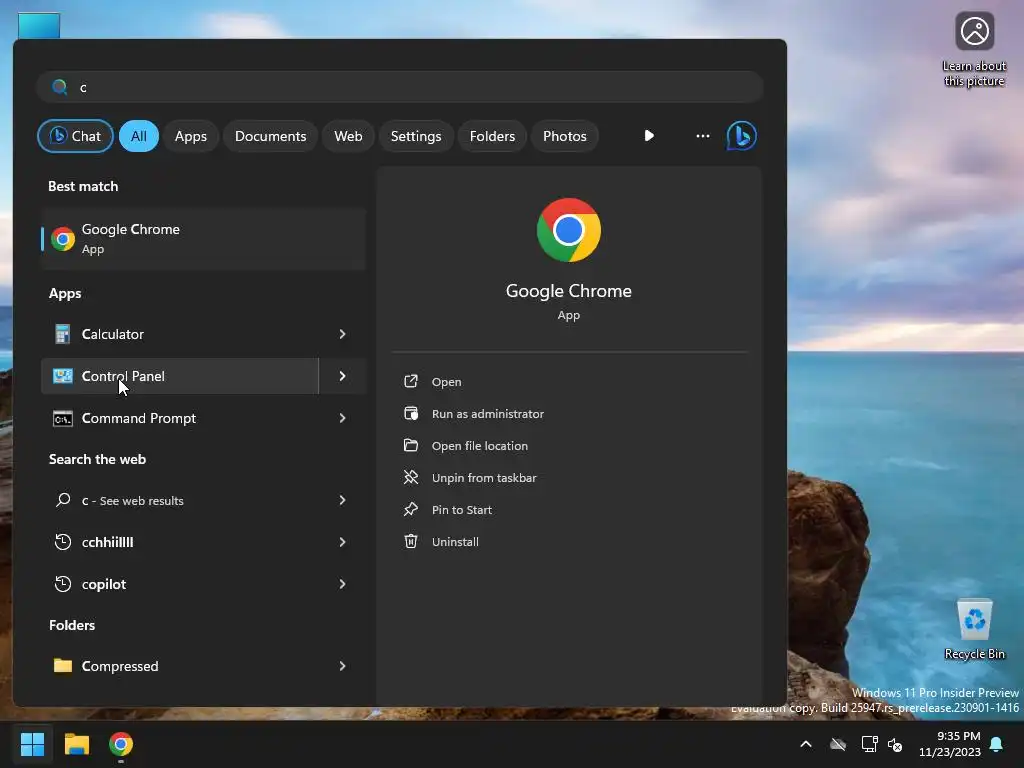Open the Bing Chat filter chip
The height and width of the screenshot is (768, 1024).
75,136
